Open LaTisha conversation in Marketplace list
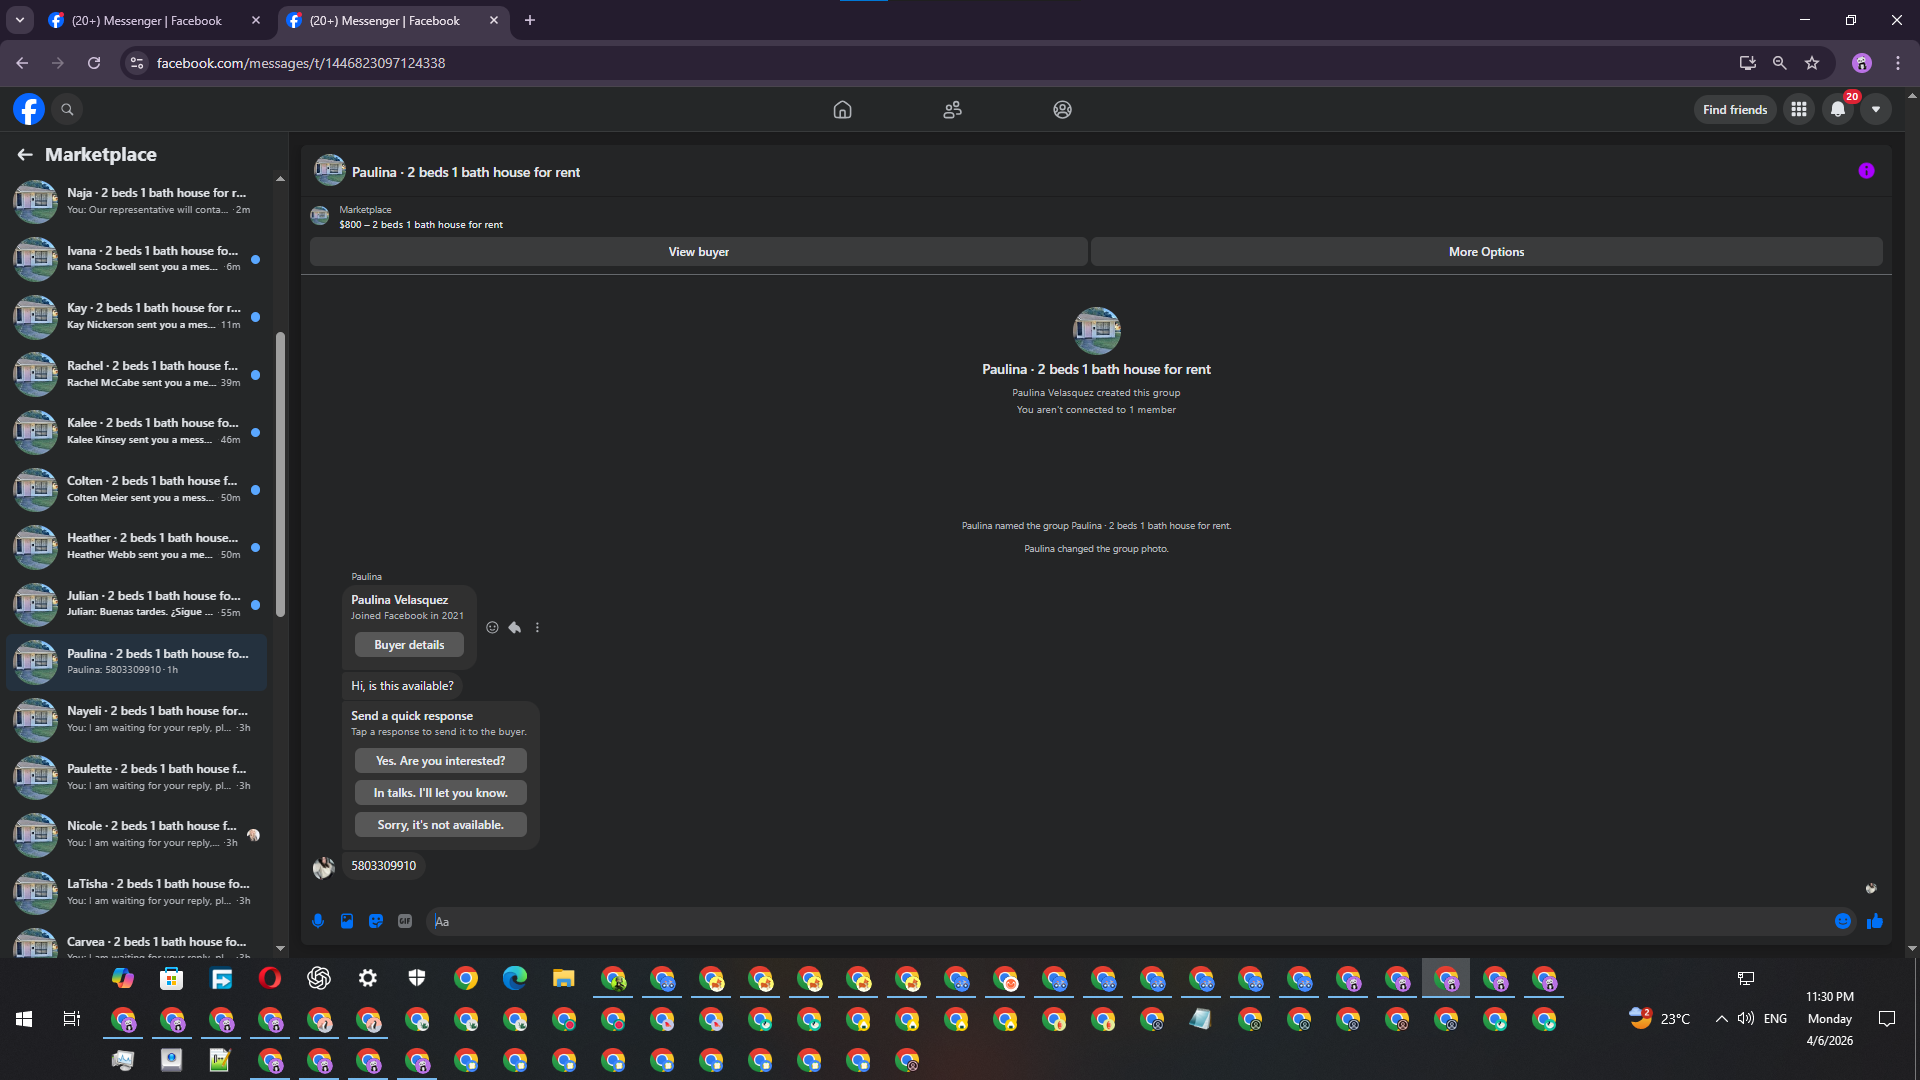 click(x=137, y=892)
